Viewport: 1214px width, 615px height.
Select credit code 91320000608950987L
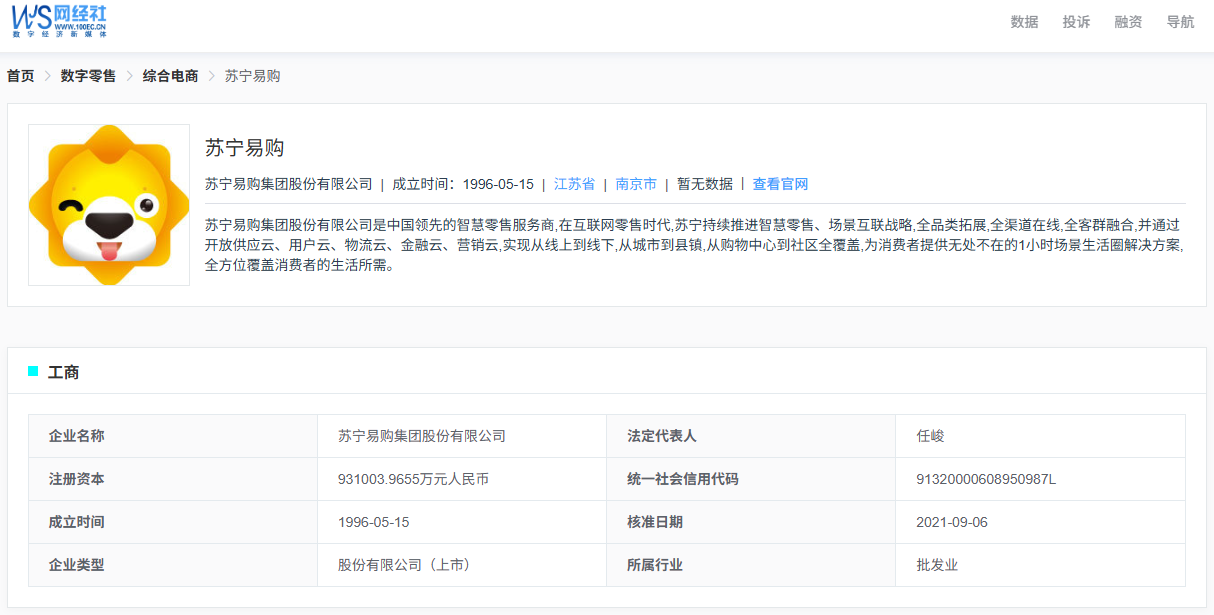click(986, 479)
